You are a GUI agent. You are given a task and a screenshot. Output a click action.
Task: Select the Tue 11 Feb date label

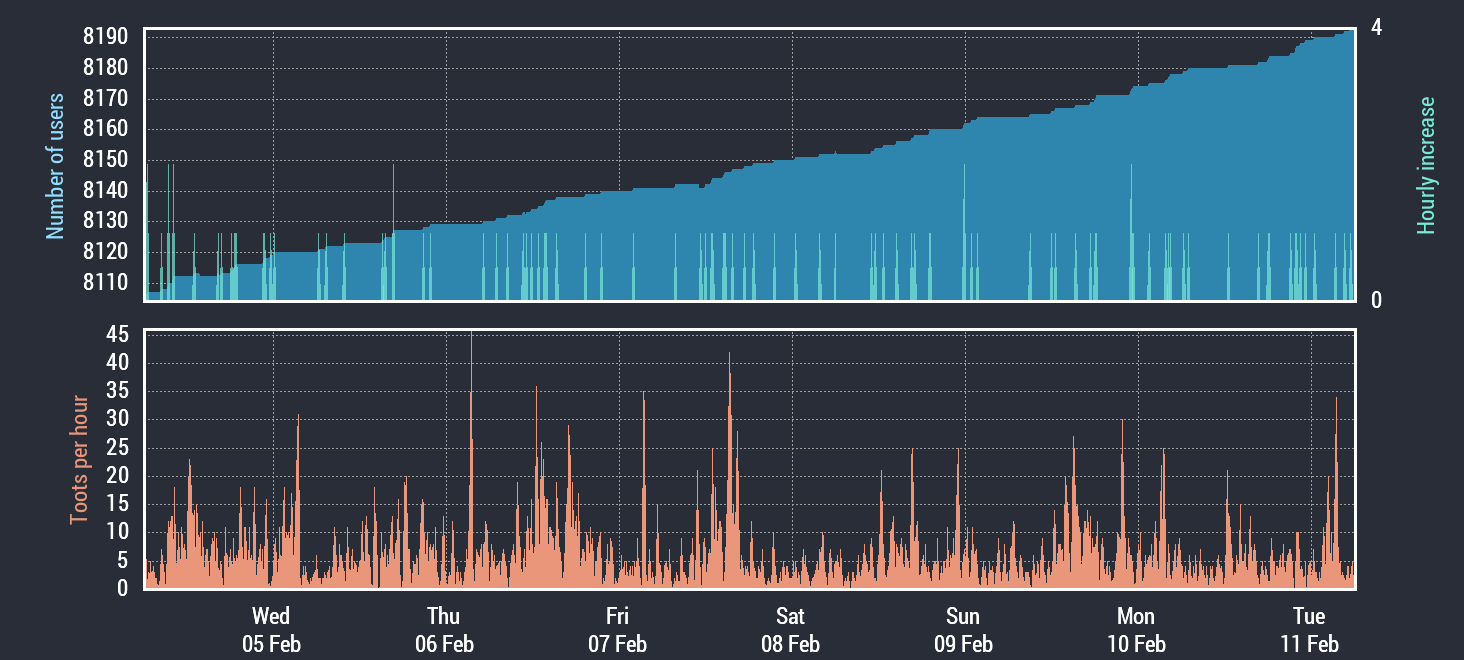tap(1309, 630)
